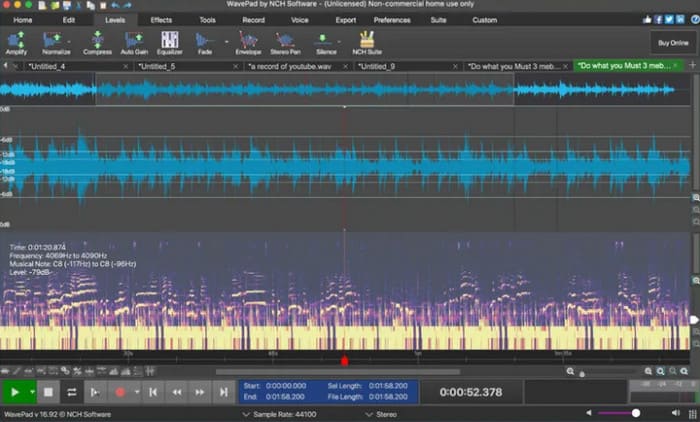Apply the Auto Gain tool
This screenshot has height=422, width=700.
pos(134,40)
